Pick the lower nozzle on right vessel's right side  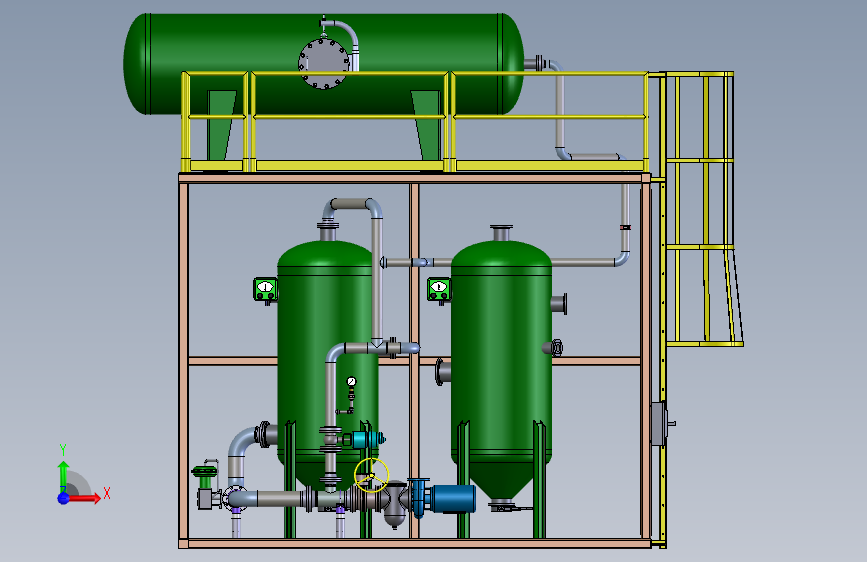553,347
